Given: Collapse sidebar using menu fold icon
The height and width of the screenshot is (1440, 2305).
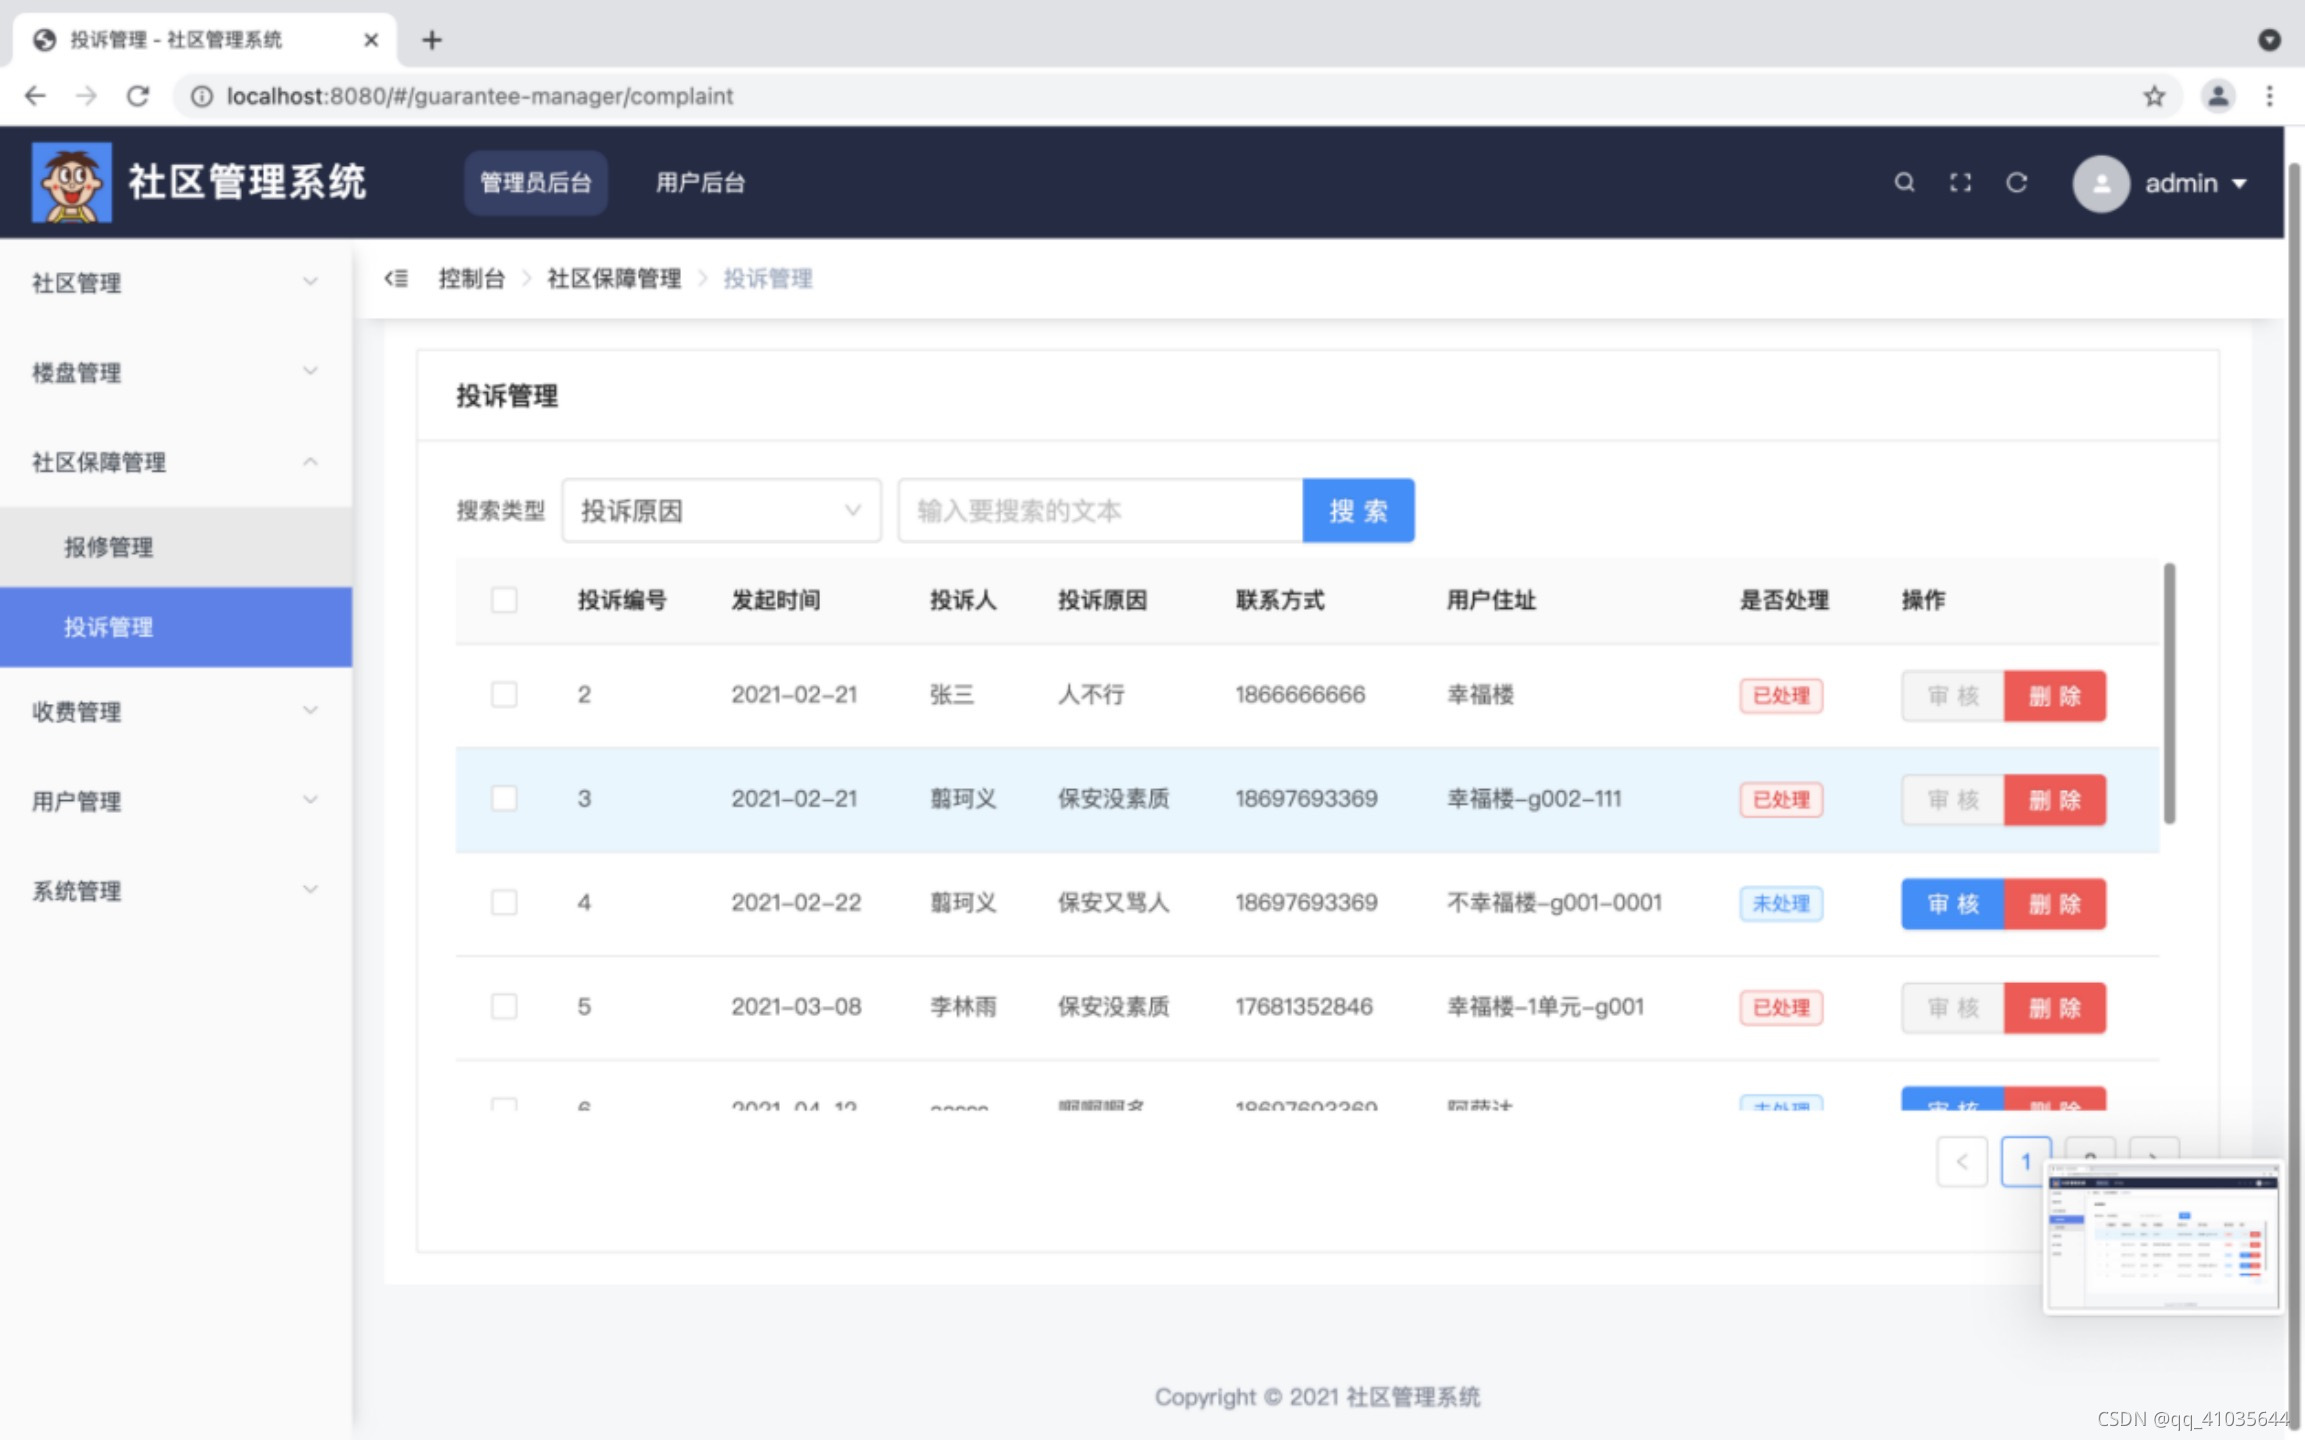Looking at the screenshot, I should [x=396, y=278].
